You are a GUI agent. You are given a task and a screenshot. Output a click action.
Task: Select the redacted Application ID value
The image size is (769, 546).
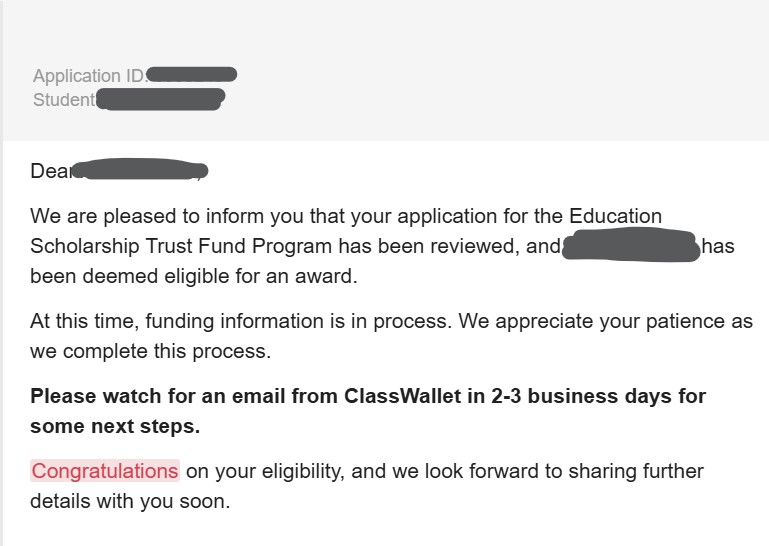tap(191, 75)
